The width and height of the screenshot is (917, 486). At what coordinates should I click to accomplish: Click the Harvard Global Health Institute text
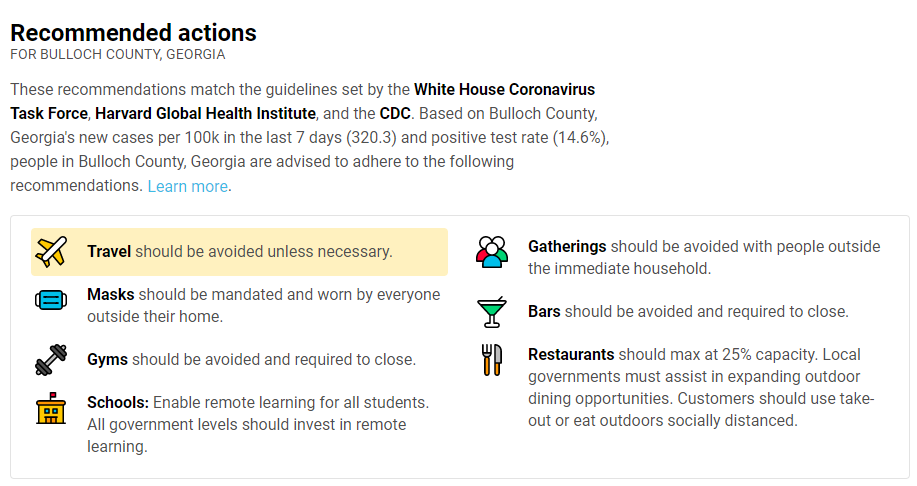click(205, 113)
